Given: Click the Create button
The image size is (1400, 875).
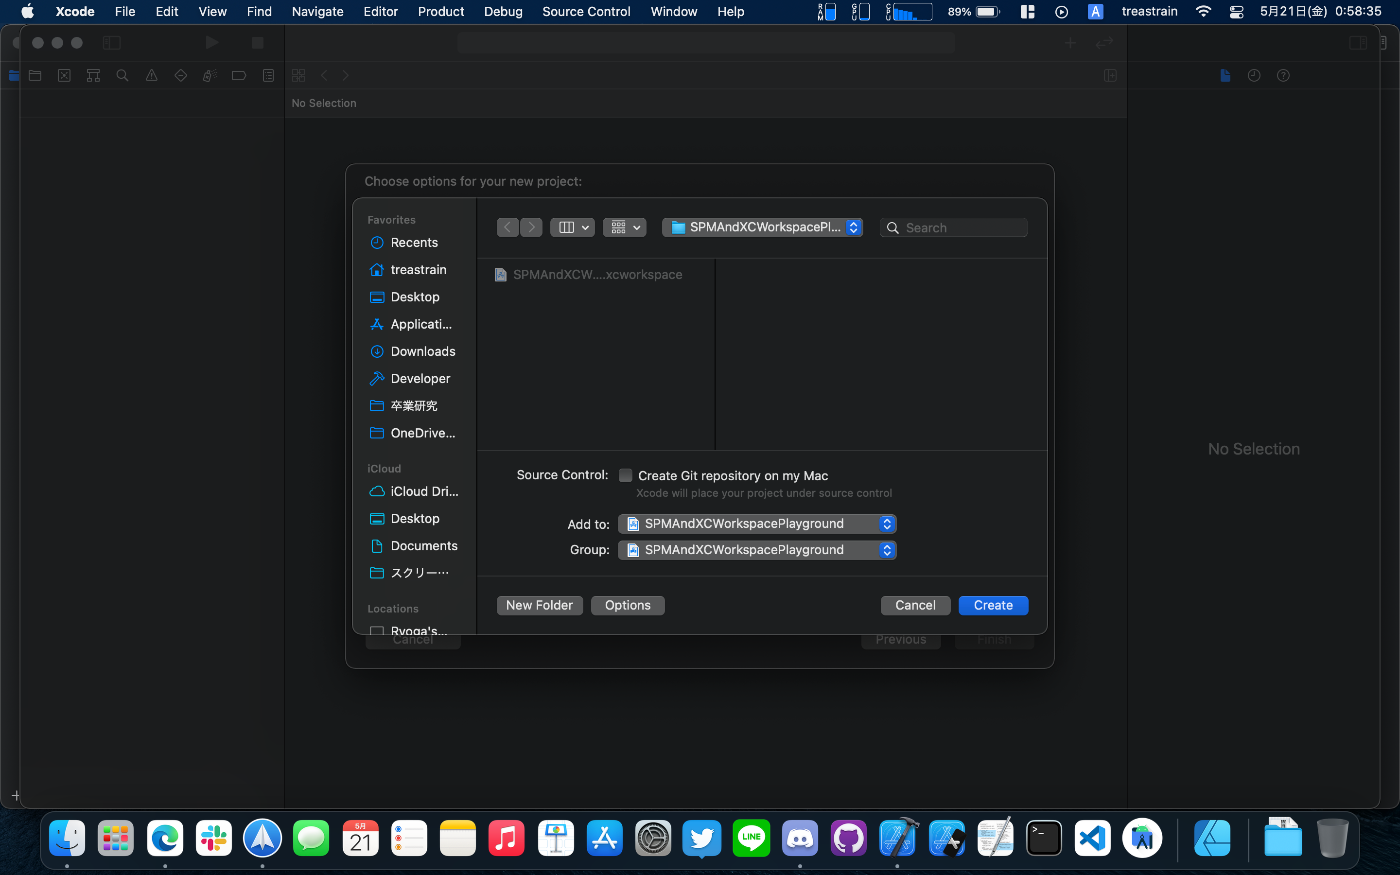Looking at the screenshot, I should (993, 606).
